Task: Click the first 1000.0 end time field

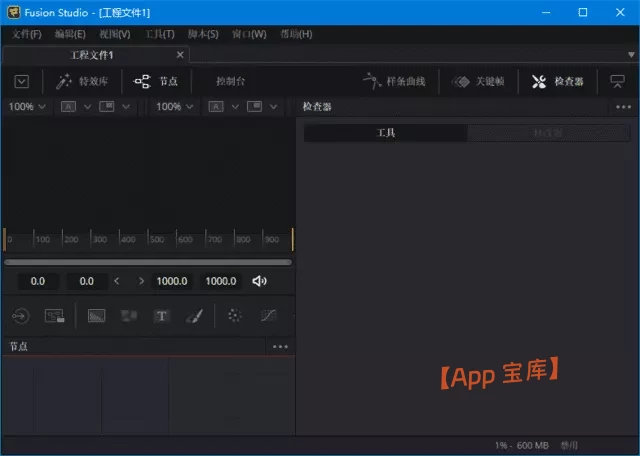Action: pyautogui.click(x=172, y=281)
